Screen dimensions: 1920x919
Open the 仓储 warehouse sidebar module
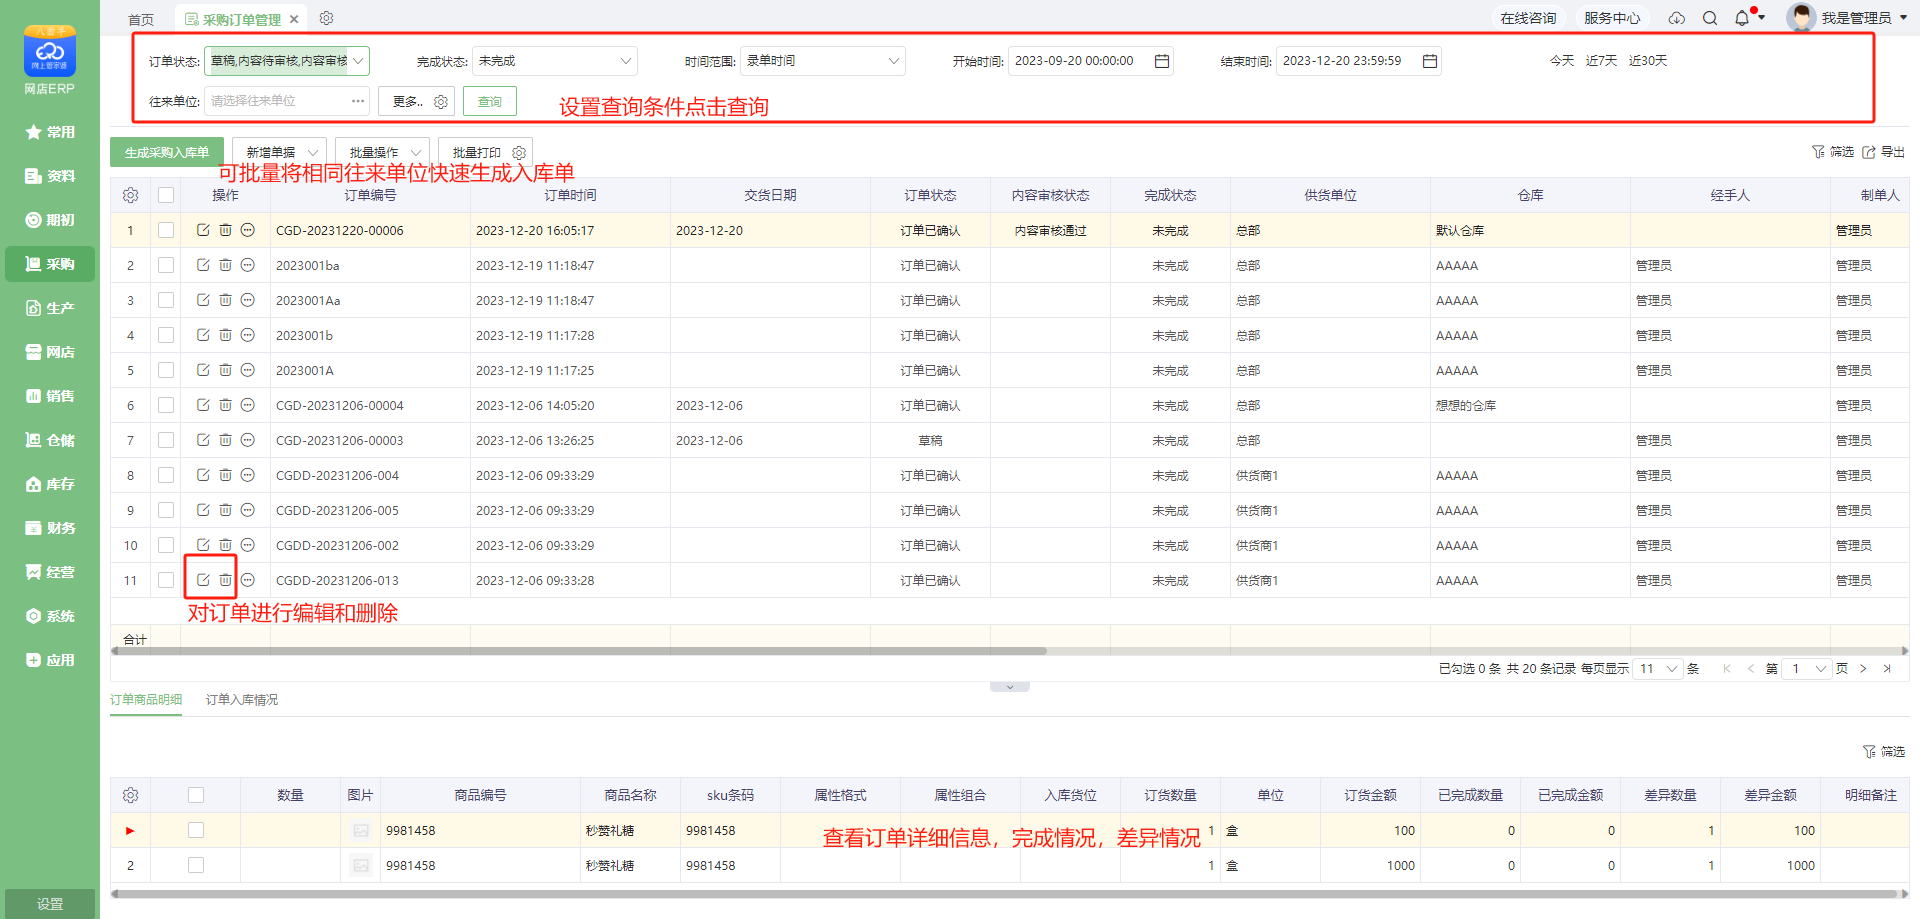click(x=50, y=440)
